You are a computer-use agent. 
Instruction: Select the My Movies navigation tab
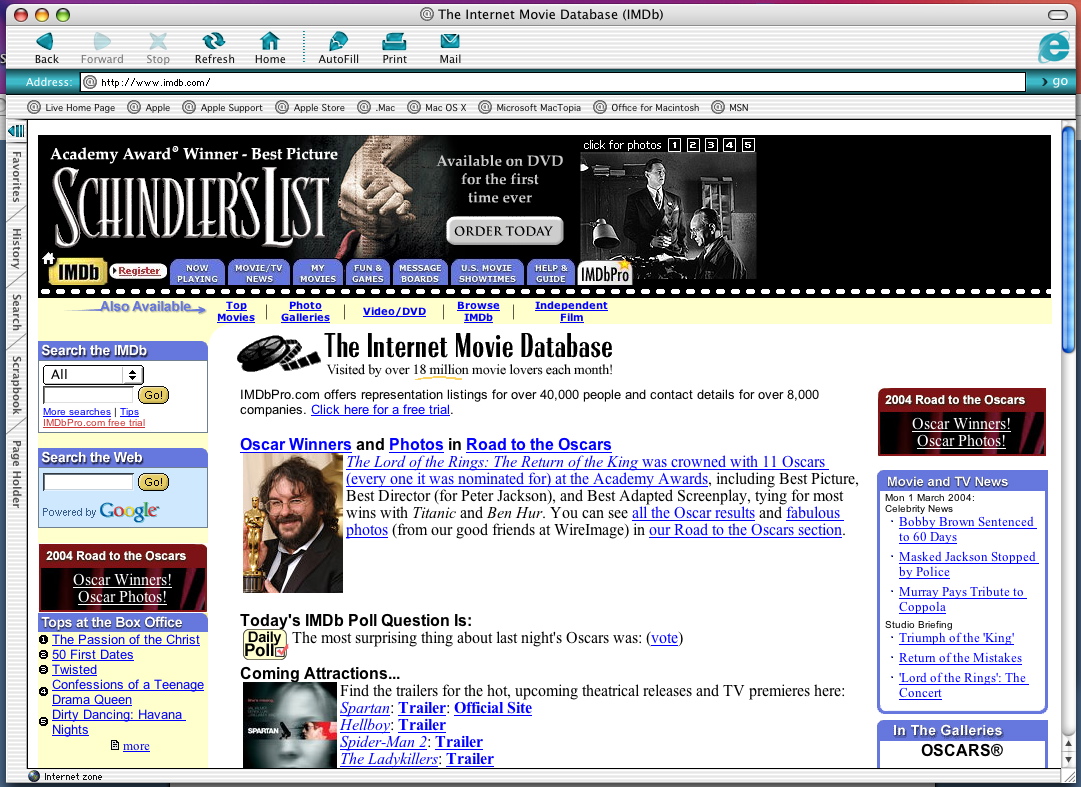click(318, 273)
